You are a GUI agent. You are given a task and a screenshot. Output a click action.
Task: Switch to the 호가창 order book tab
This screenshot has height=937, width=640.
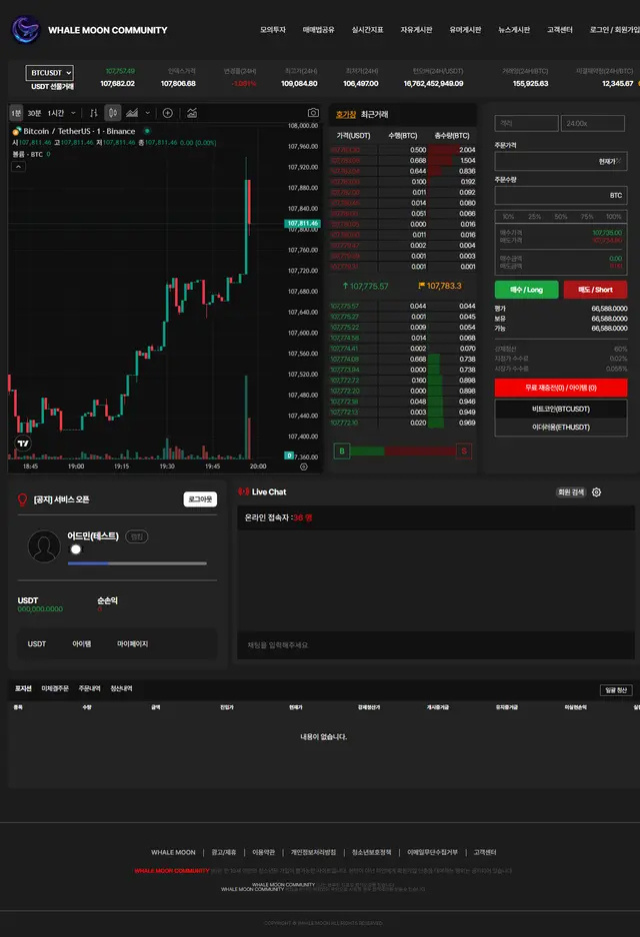coord(345,115)
